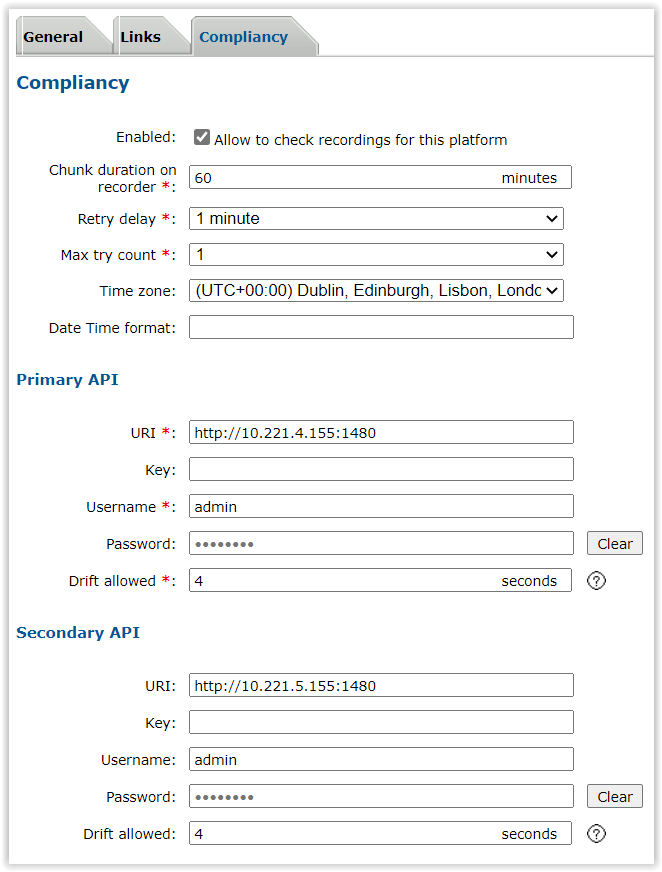Open the Retry delay dropdown
Image resolution: width=662 pixels, height=872 pixels.
click(x=376, y=219)
